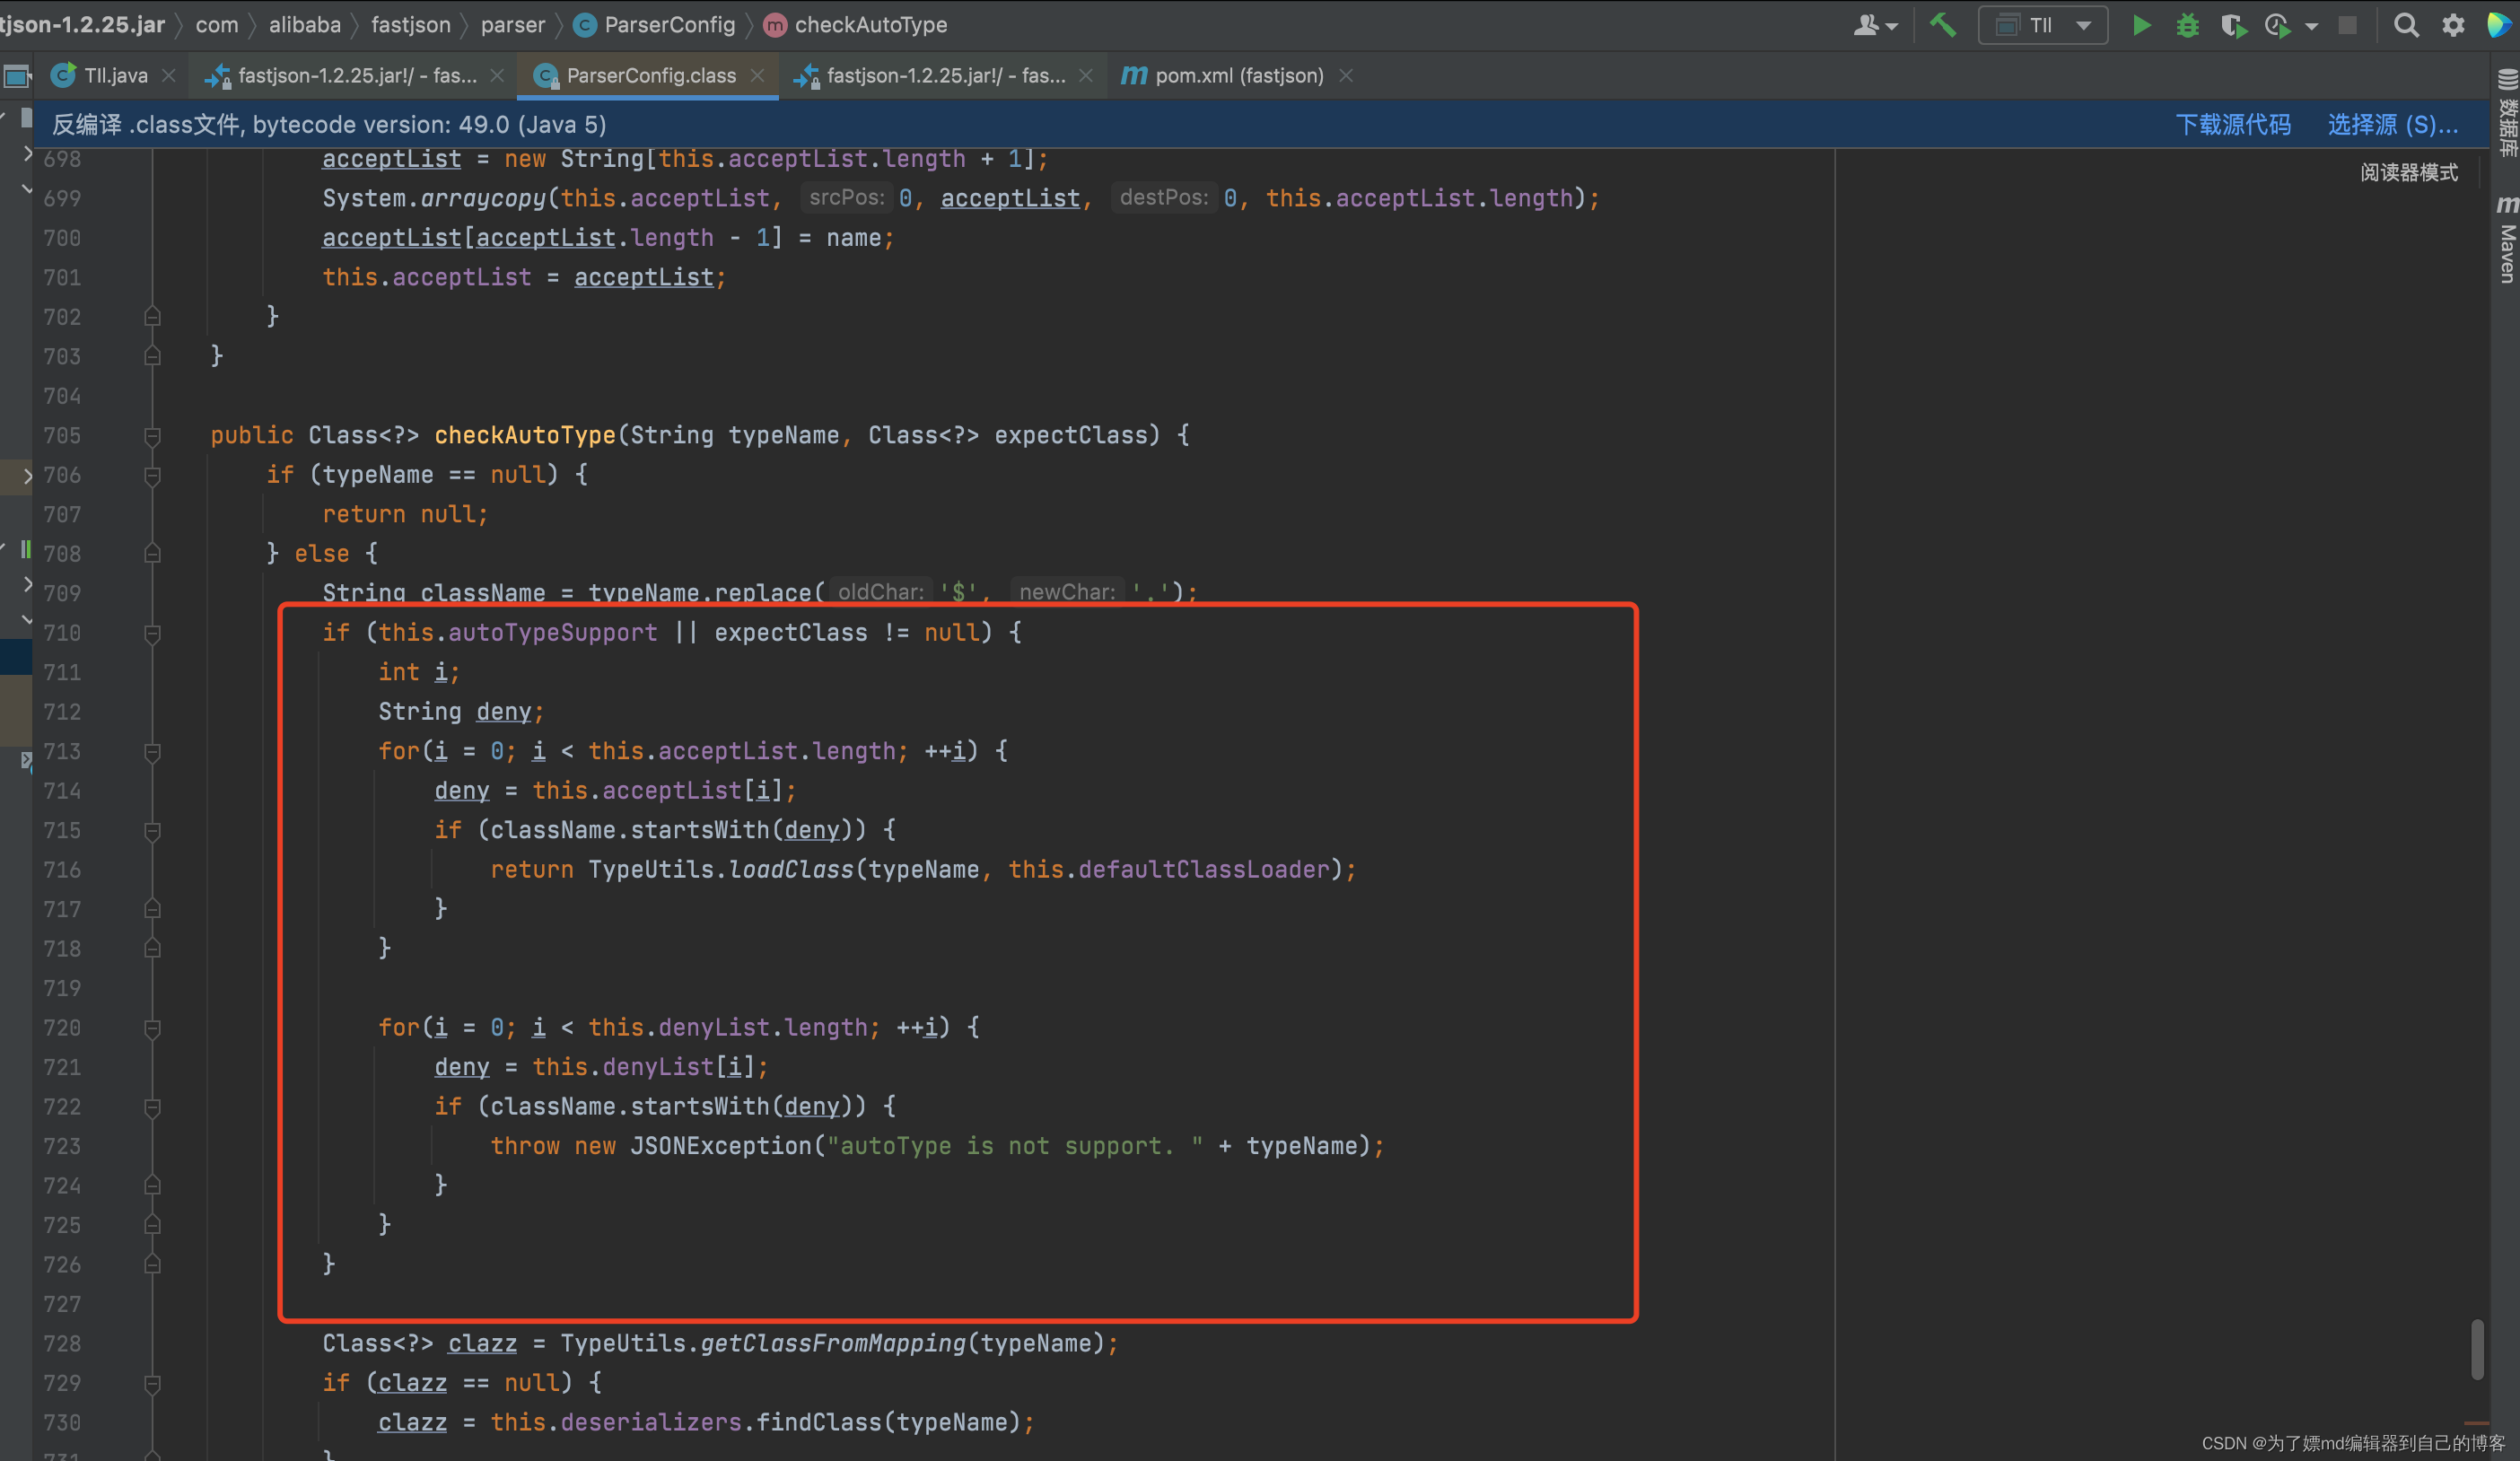The width and height of the screenshot is (2520, 1461).
Task: Collapse the if fold at line 722
Action: pos(153,1107)
